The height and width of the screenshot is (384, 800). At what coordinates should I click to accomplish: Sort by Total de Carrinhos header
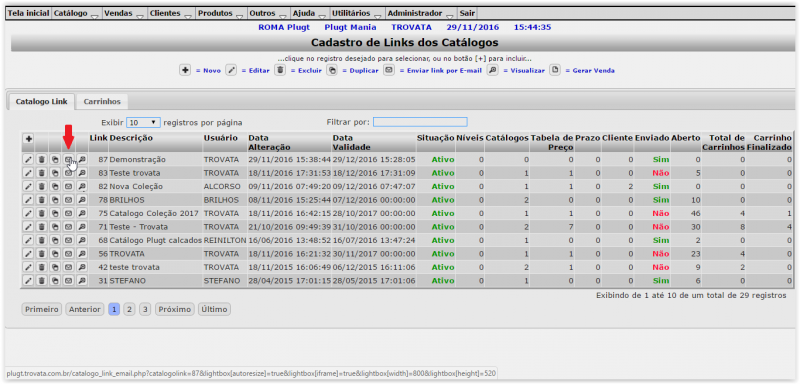point(723,142)
